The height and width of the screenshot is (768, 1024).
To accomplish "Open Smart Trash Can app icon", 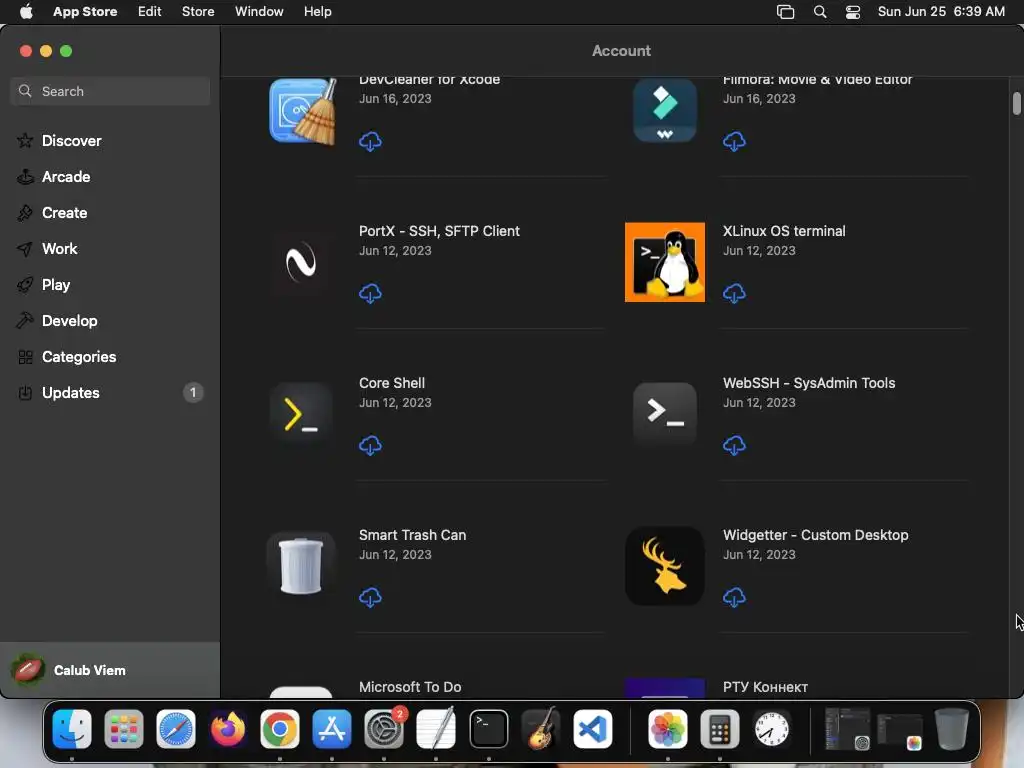I will [x=301, y=566].
